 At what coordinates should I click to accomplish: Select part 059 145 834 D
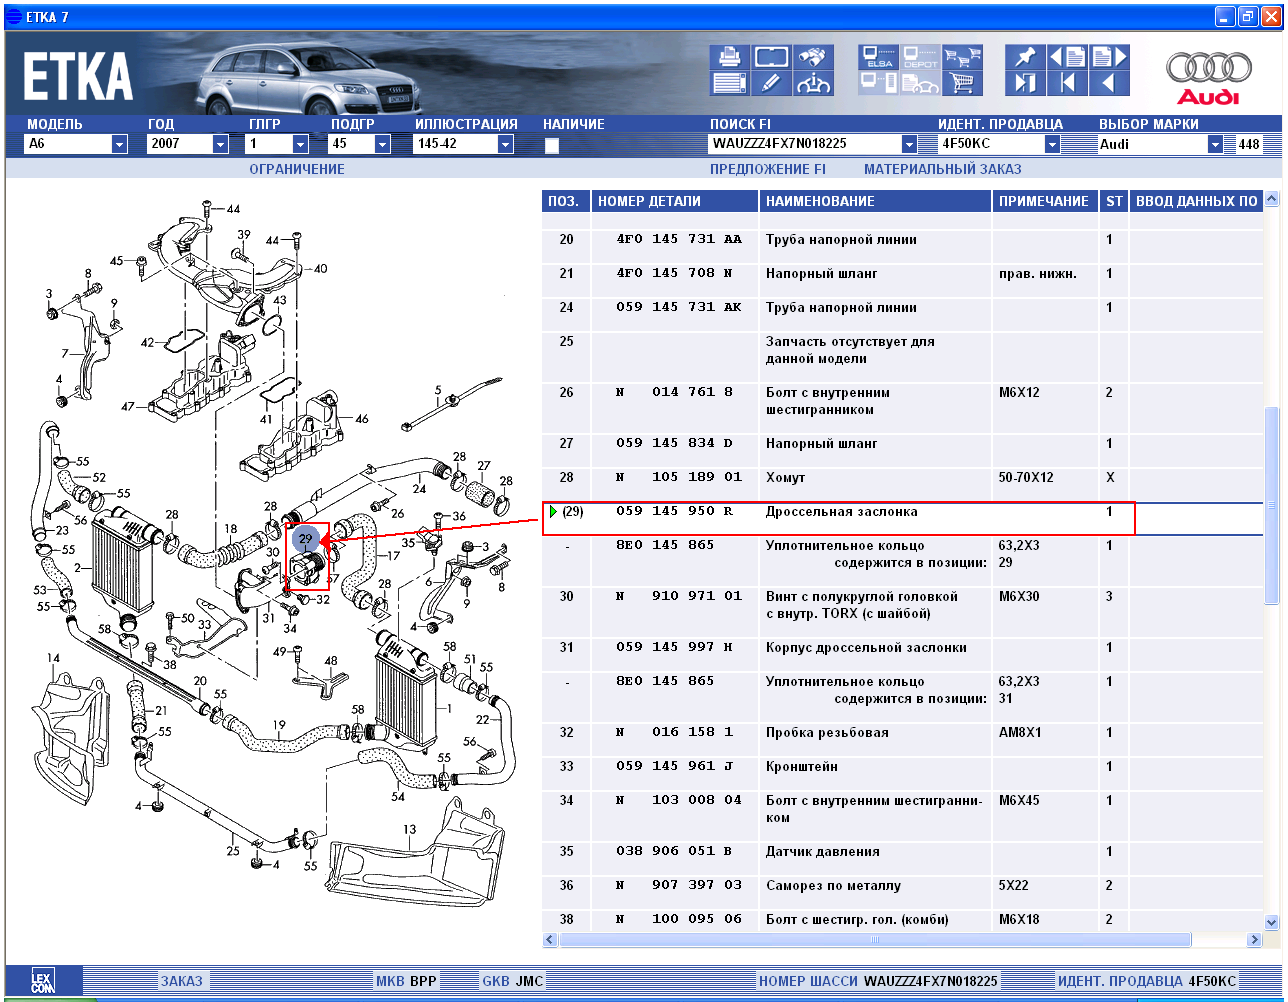pos(675,444)
